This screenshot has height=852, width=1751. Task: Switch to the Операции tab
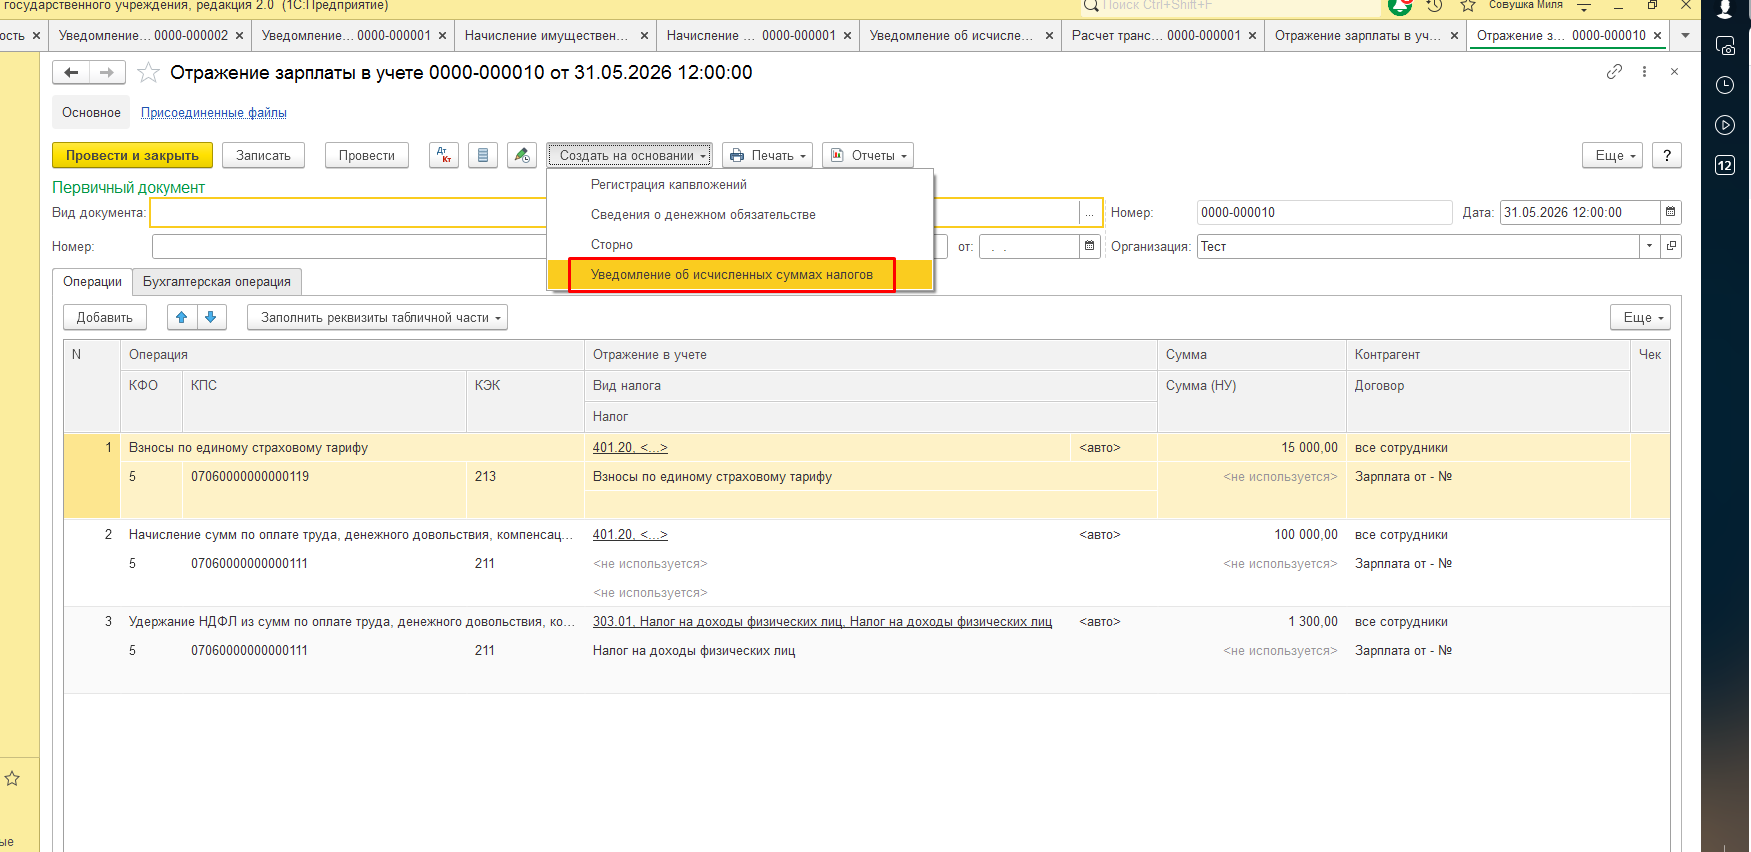pyautogui.click(x=92, y=281)
